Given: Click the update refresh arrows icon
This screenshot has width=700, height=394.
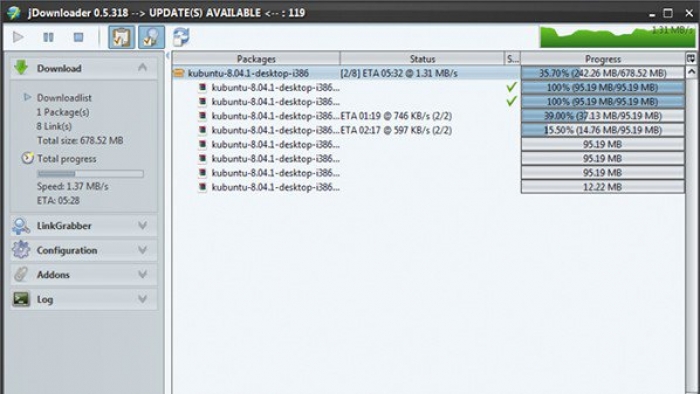Looking at the screenshot, I should [181, 37].
